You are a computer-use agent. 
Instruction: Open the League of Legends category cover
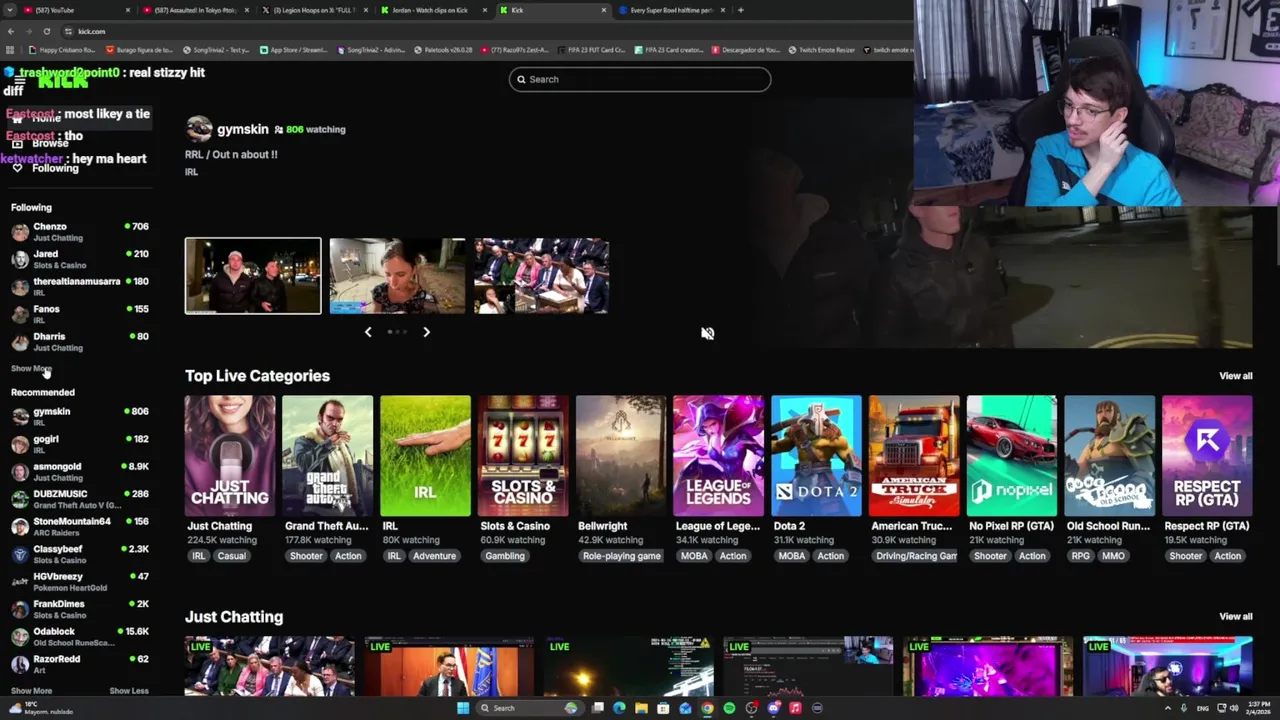pos(718,456)
